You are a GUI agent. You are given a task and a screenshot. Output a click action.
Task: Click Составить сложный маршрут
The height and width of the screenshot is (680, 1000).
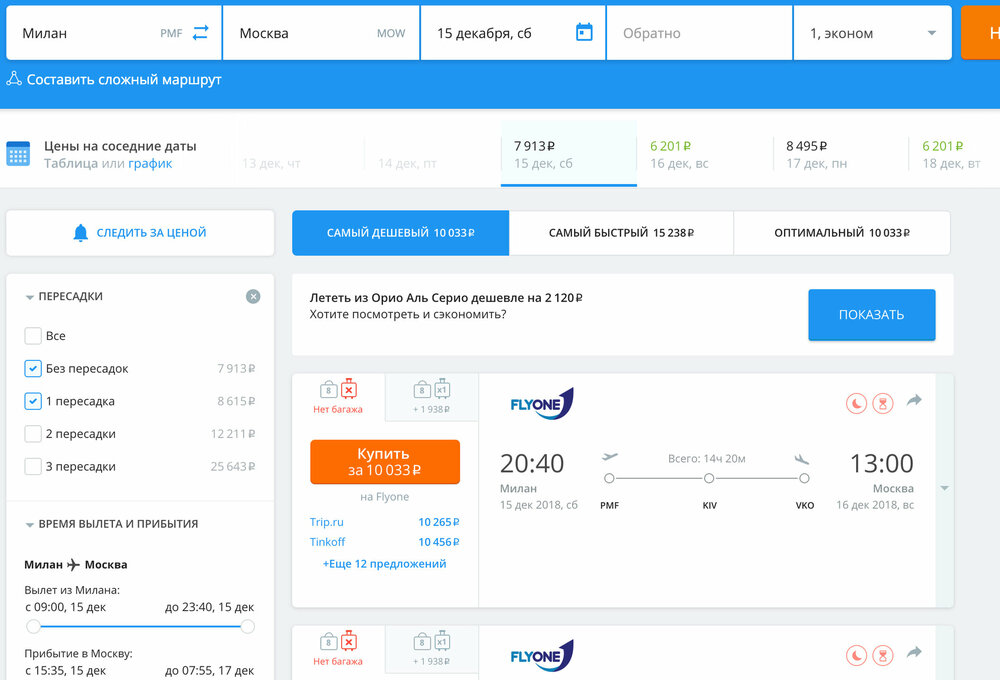[x=124, y=80]
